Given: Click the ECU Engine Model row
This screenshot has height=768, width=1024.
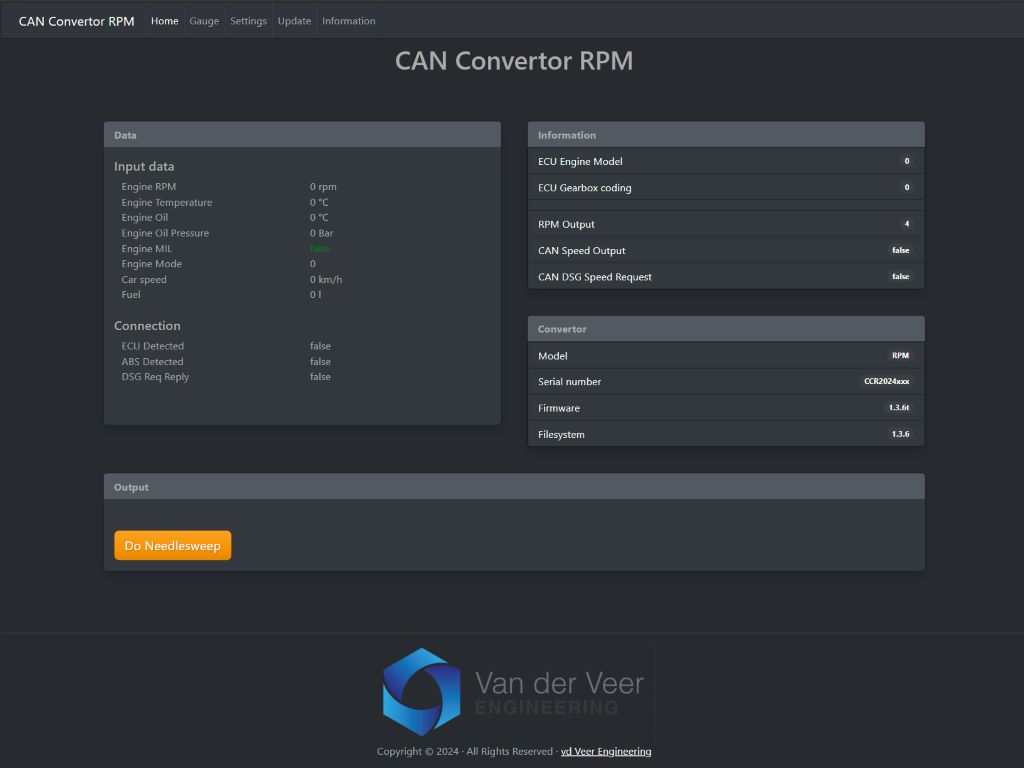Looking at the screenshot, I should [726, 161].
